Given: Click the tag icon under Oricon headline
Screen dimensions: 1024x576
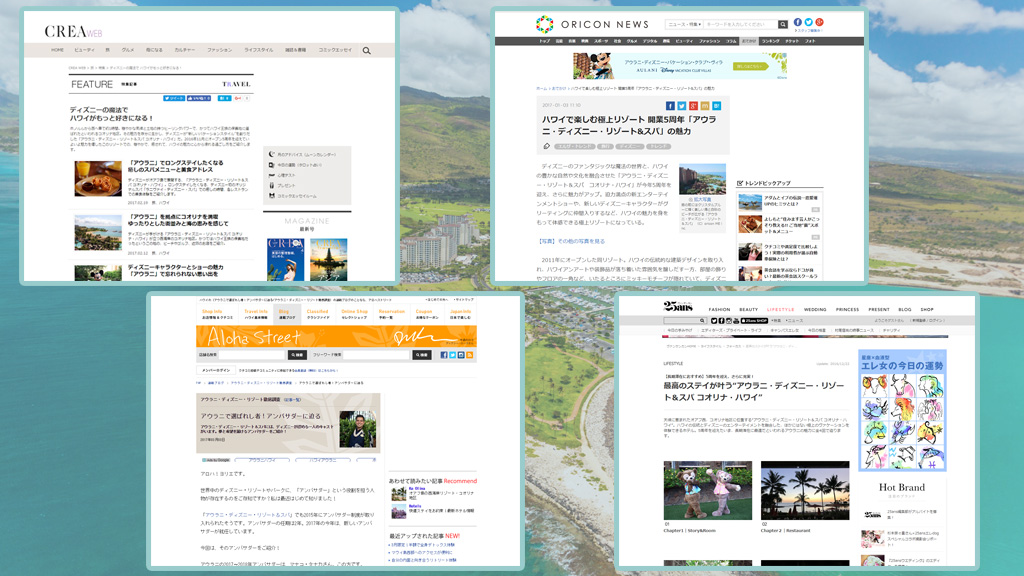Looking at the screenshot, I should [547, 146].
